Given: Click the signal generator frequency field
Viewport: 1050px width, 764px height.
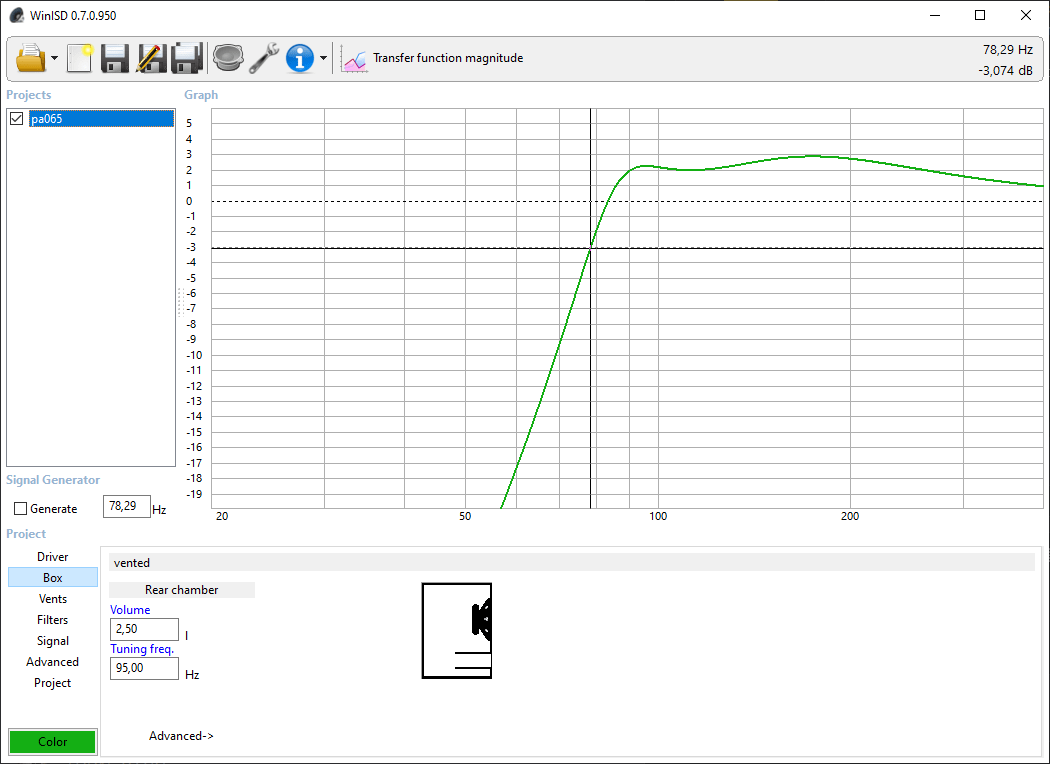Looking at the screenshot, I should coord(127,506).
